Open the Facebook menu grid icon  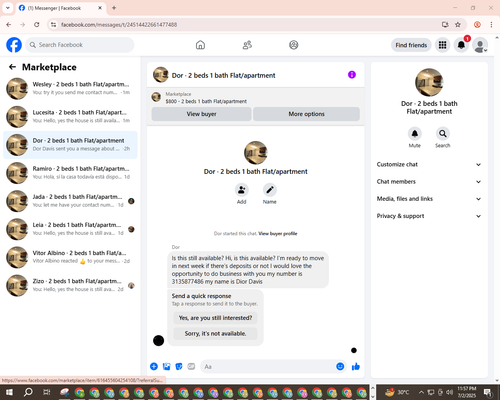click(x=442, y=45)
